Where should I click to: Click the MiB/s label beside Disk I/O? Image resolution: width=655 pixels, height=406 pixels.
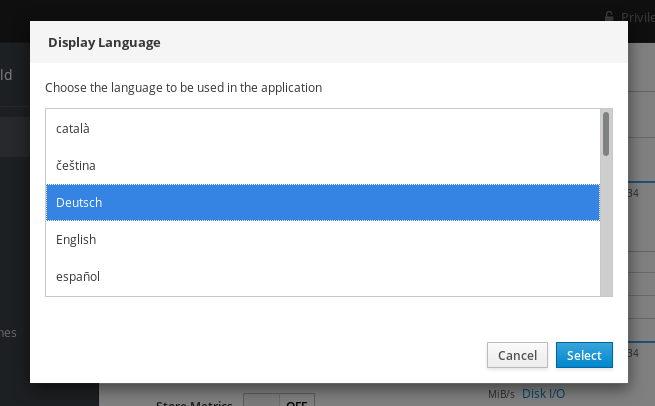[x=502, y=394]
